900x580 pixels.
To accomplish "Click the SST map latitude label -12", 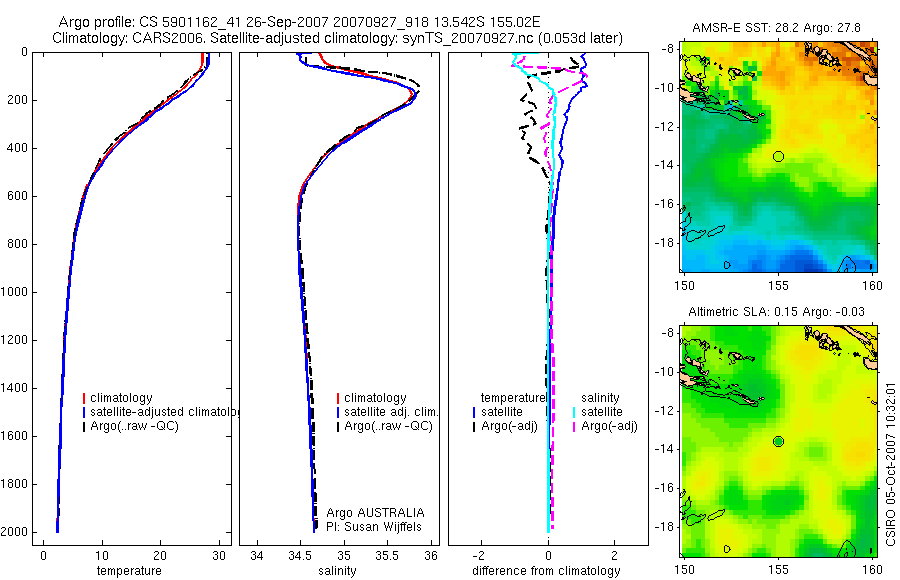I will (665, 126).
